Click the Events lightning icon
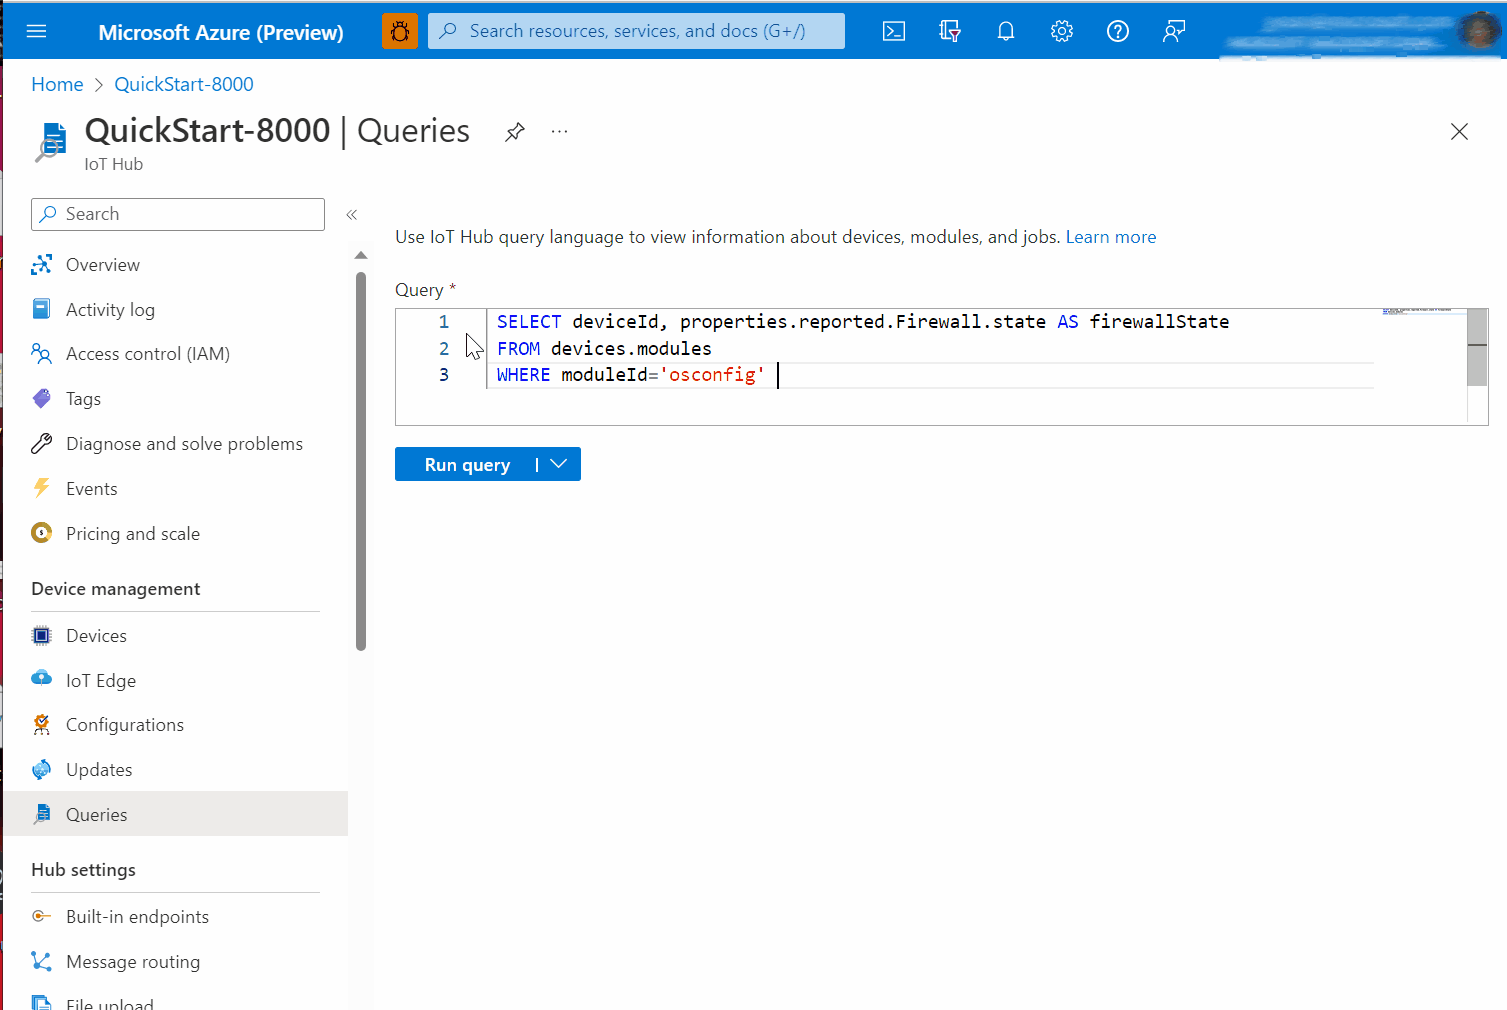Screen dimensions: 1507x1010 click(x=41, y=488)
